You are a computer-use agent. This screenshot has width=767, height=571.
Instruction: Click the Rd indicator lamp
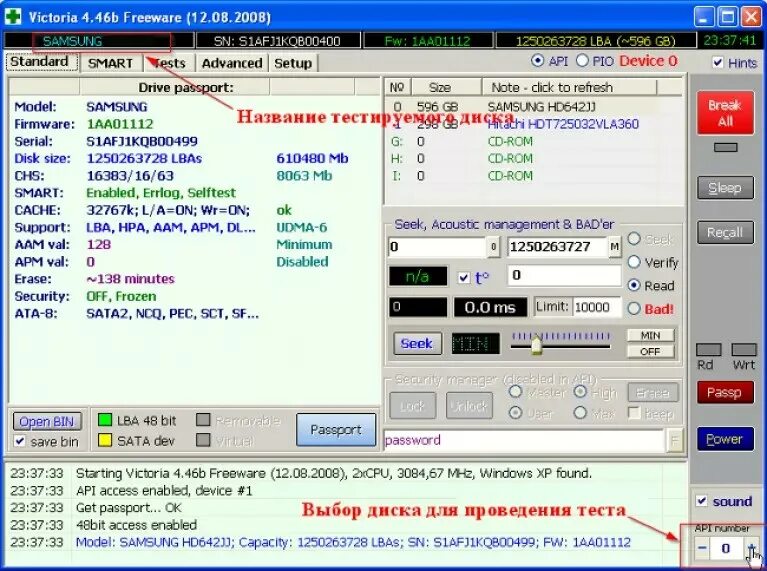point(708,349)
